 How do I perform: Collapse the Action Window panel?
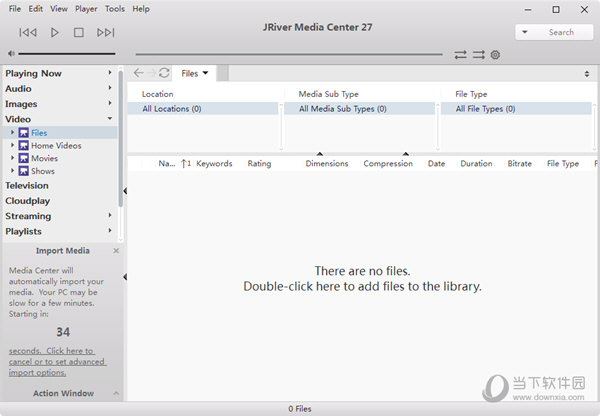pos(116,393)
